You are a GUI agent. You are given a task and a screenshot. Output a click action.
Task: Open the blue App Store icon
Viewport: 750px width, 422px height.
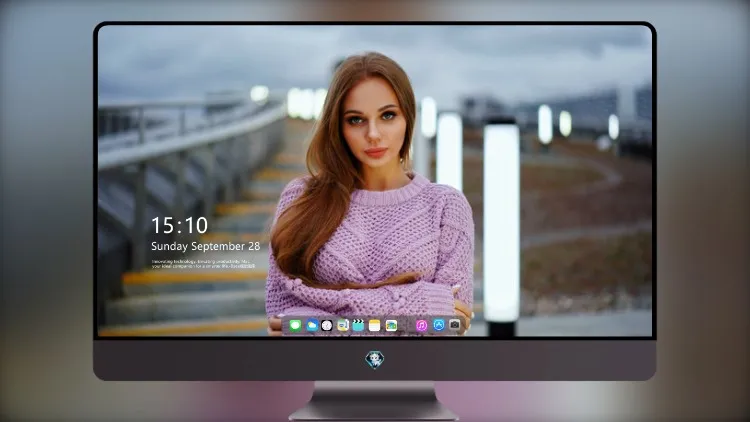[439, 325]
